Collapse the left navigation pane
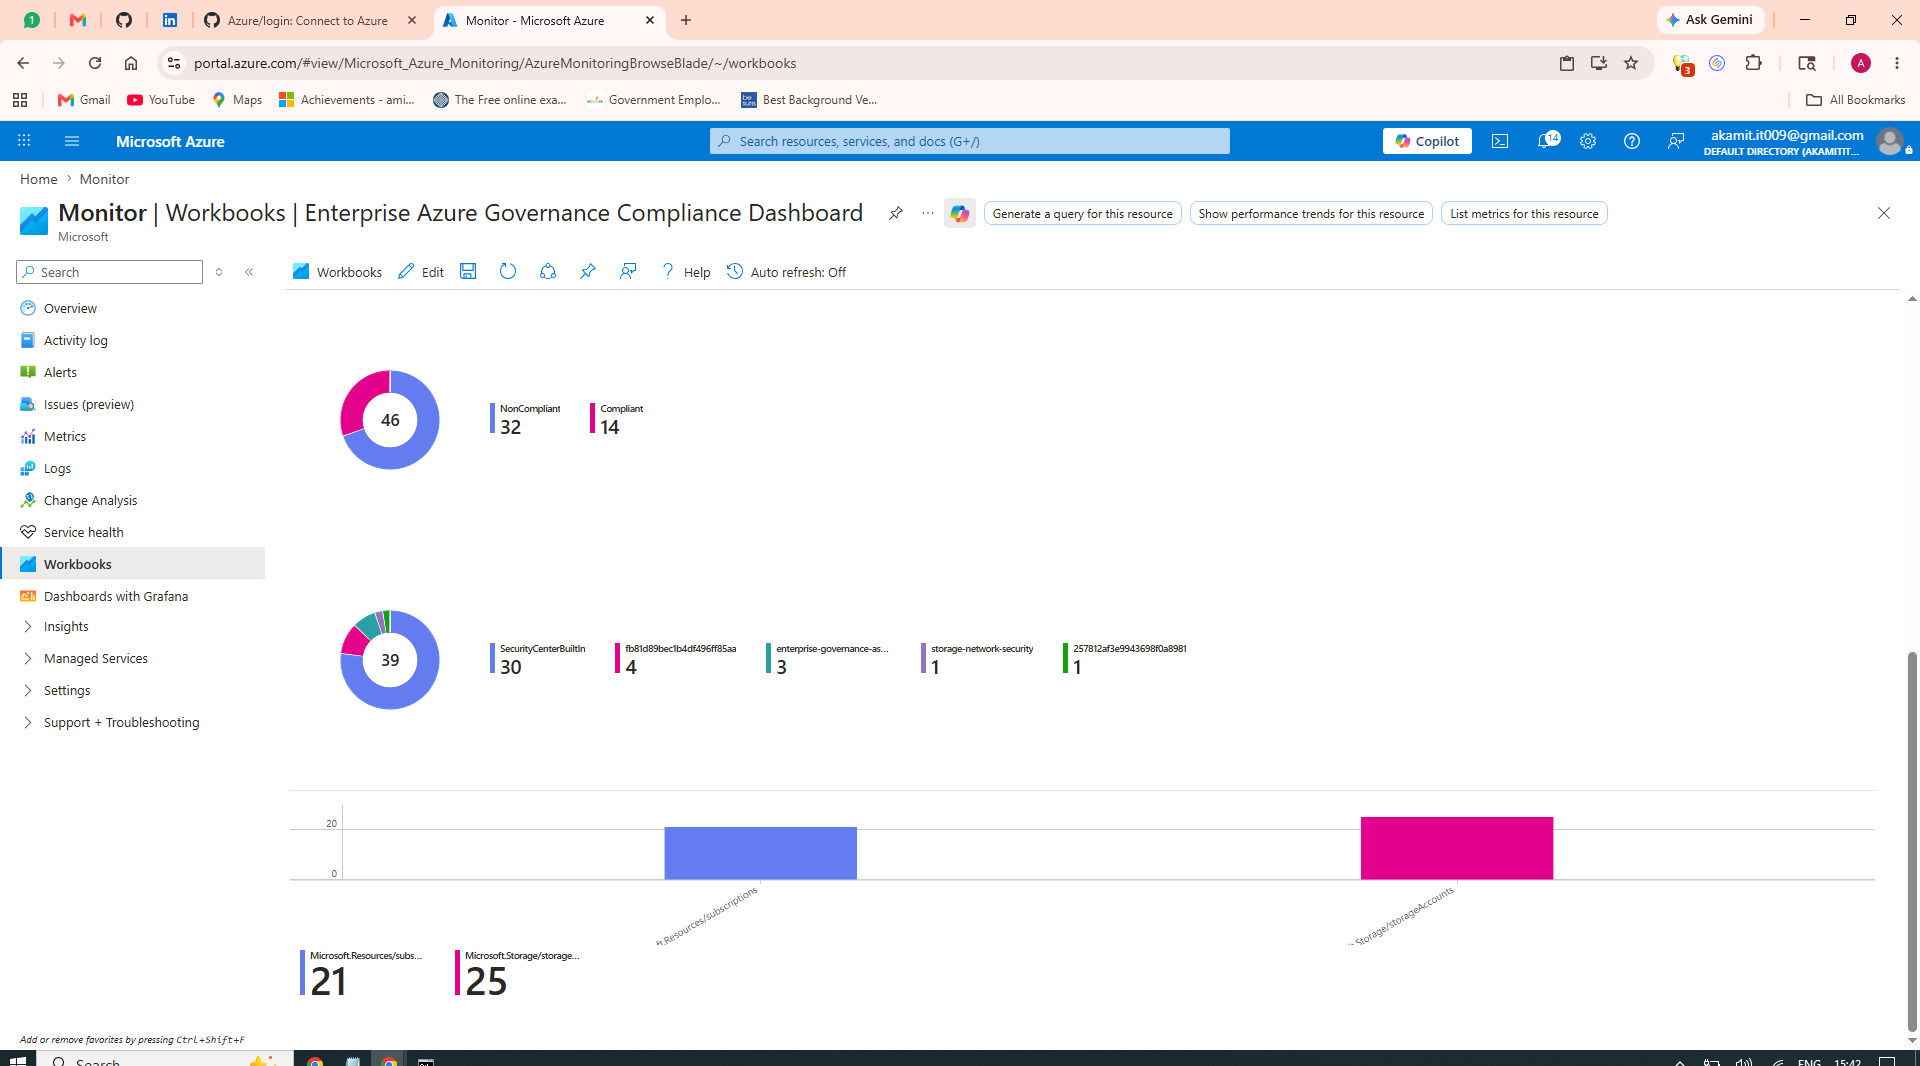Image resolution: width=1920 pixels, height=1066 pixels. coord(250,272)
